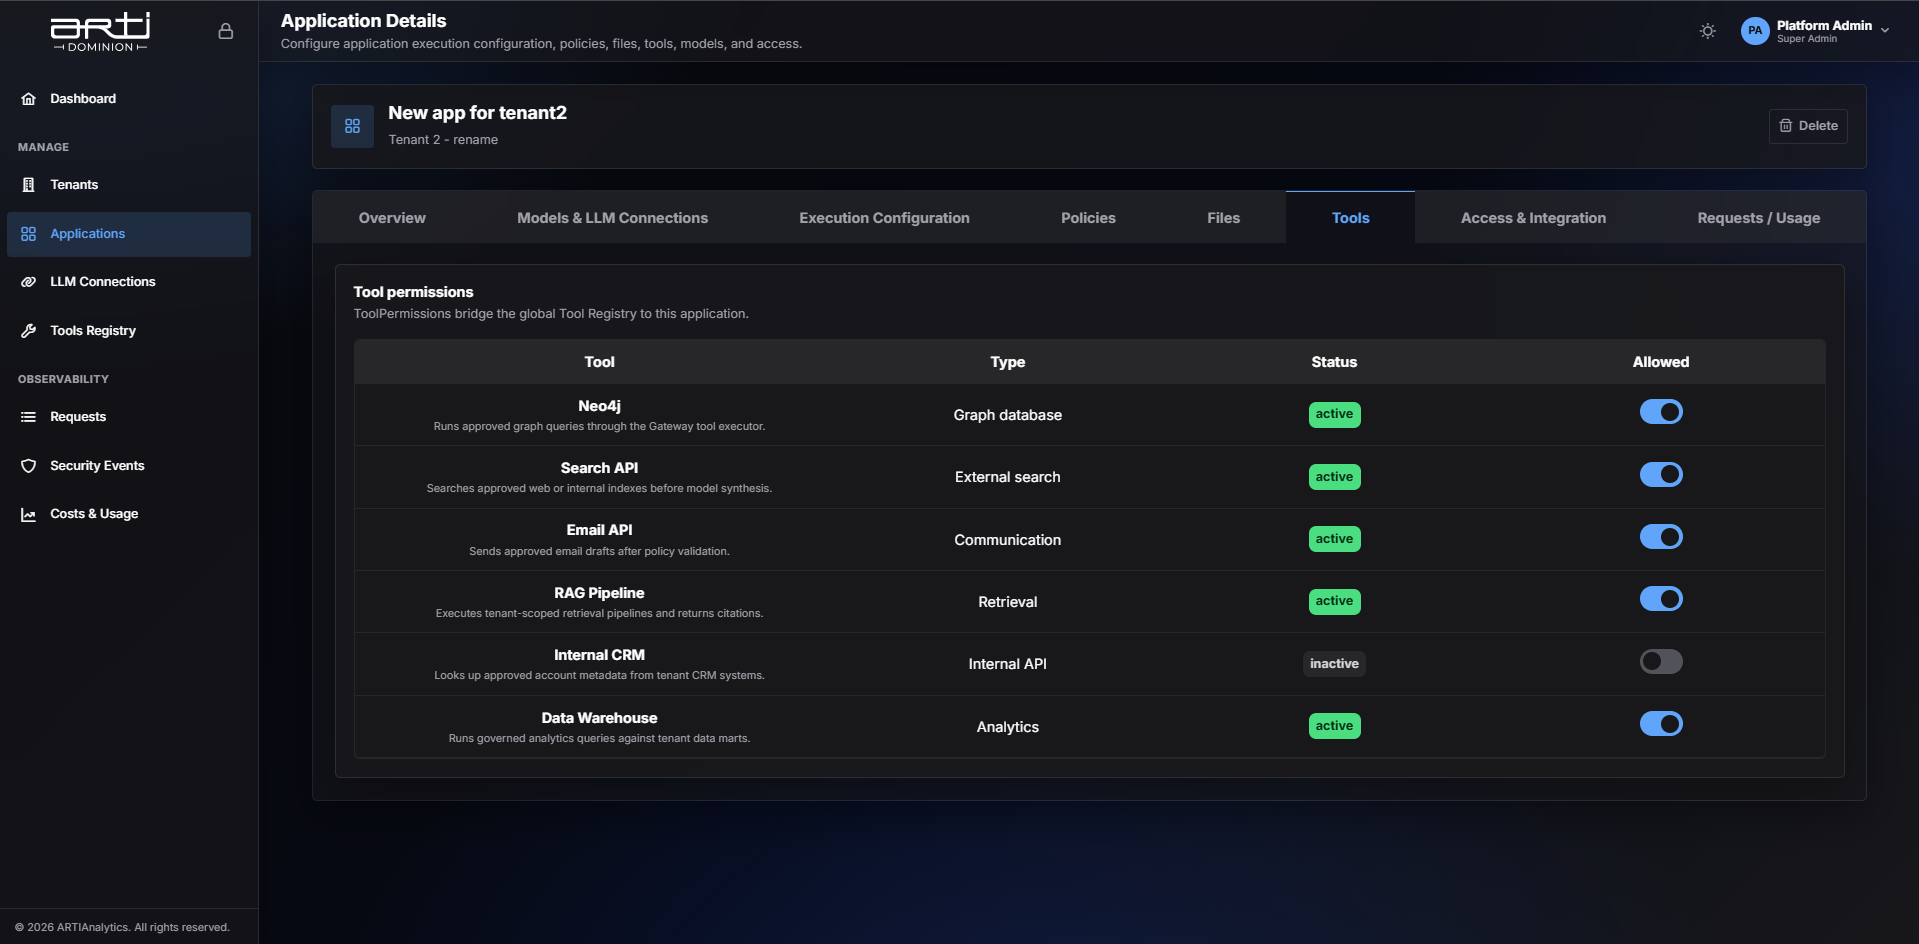This screenshot has width=1919, height=944.
Task: Click the Graph database type cell
Action: 1007,415
